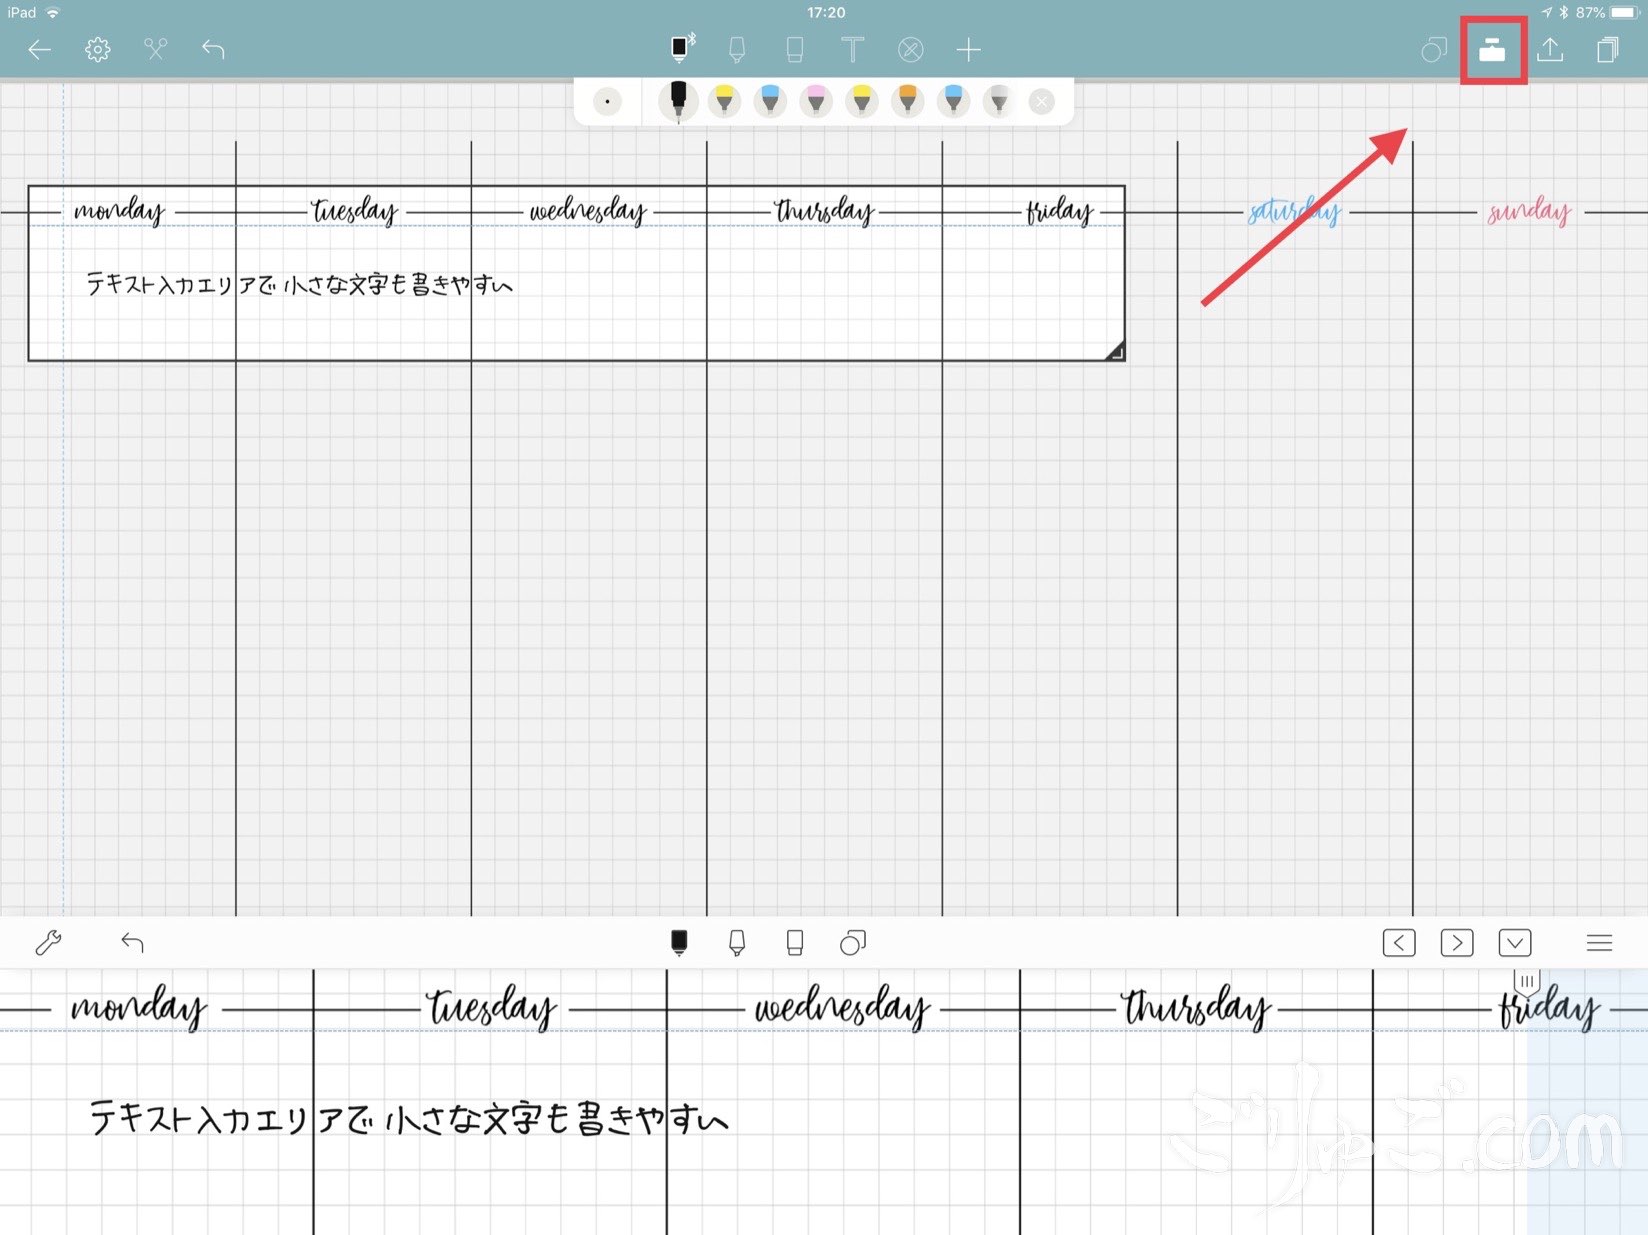This screenshot has width=1648, height=1235.
Task: Move zoom area left with arrow button
Action: click(x=1399, y=942)
